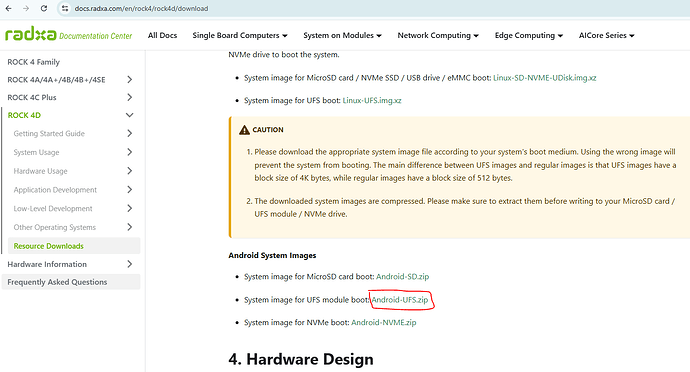This screenshot has height=372, width=690.
Task: Click the 4. Hardware Design heading
Action: (301, 359)
